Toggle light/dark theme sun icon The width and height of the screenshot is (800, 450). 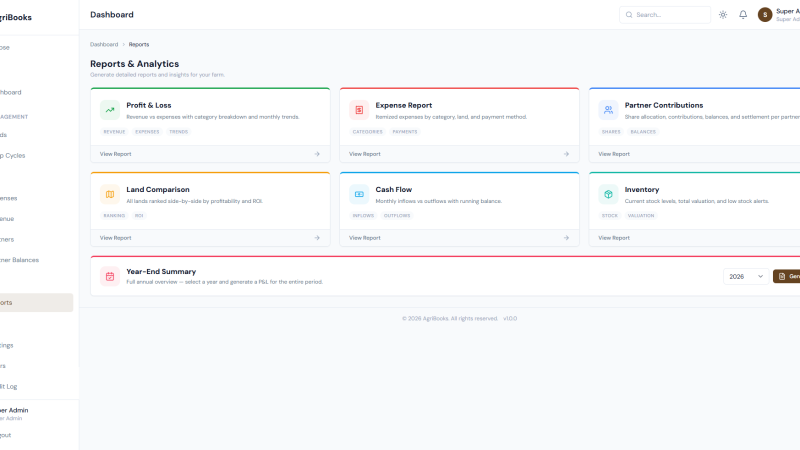pos(723,15)
